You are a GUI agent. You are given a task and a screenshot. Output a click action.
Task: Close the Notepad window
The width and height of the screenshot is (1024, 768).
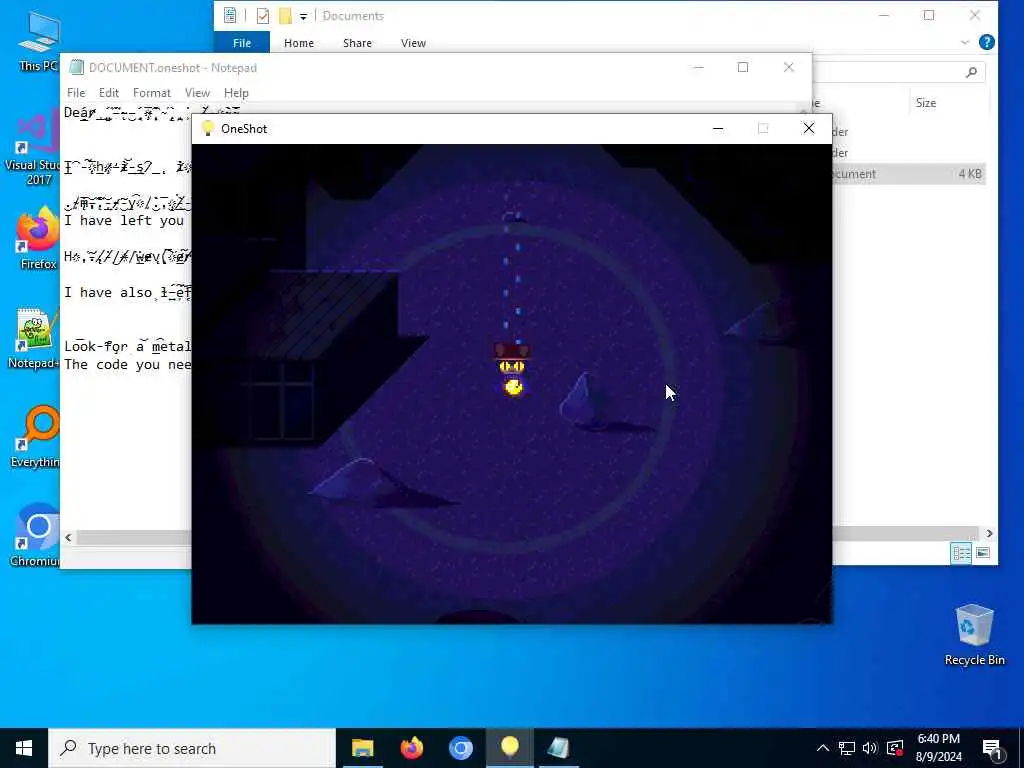pyautogui.click(x=788, y=67)
